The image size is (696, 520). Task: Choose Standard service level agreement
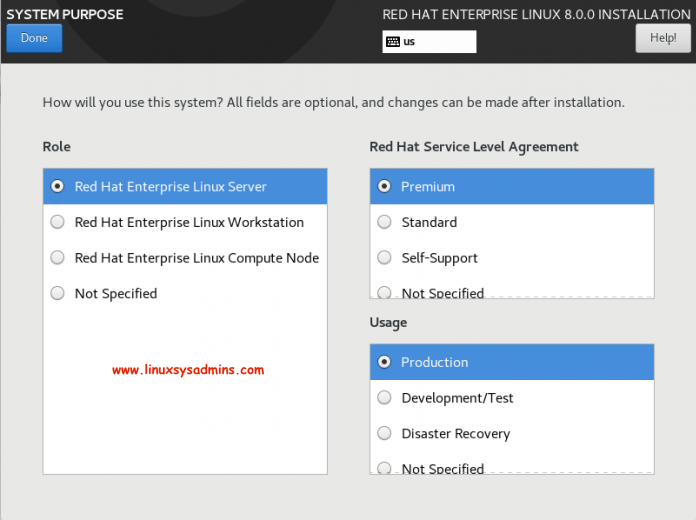[512, 222]
